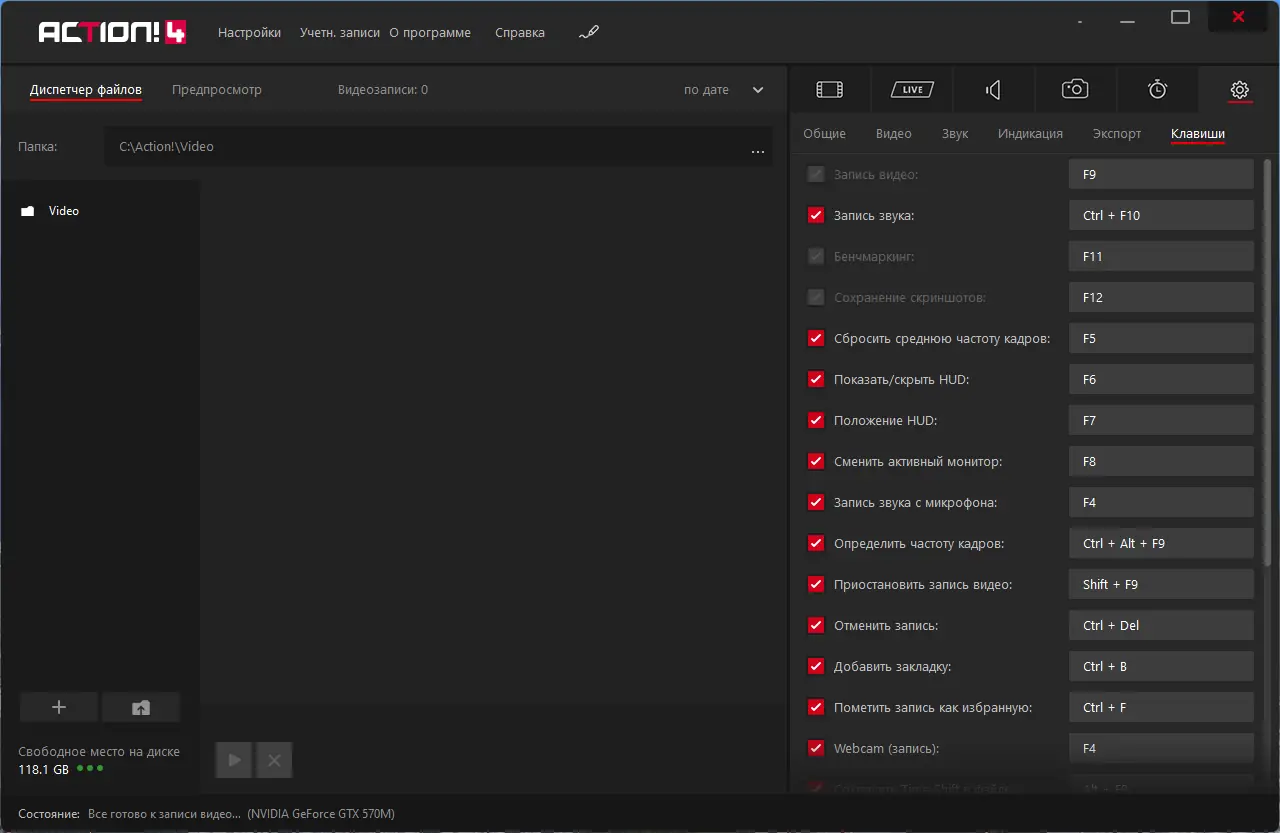Screen dimensions: 1280x833
Task: Switch to the Диспетчер файлов tab
Action: point(86,90)
